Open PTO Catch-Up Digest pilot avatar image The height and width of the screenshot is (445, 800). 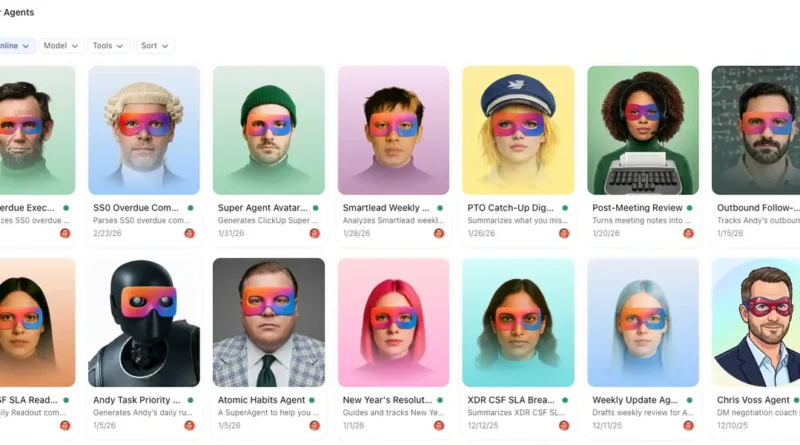(x=518, y=130)
